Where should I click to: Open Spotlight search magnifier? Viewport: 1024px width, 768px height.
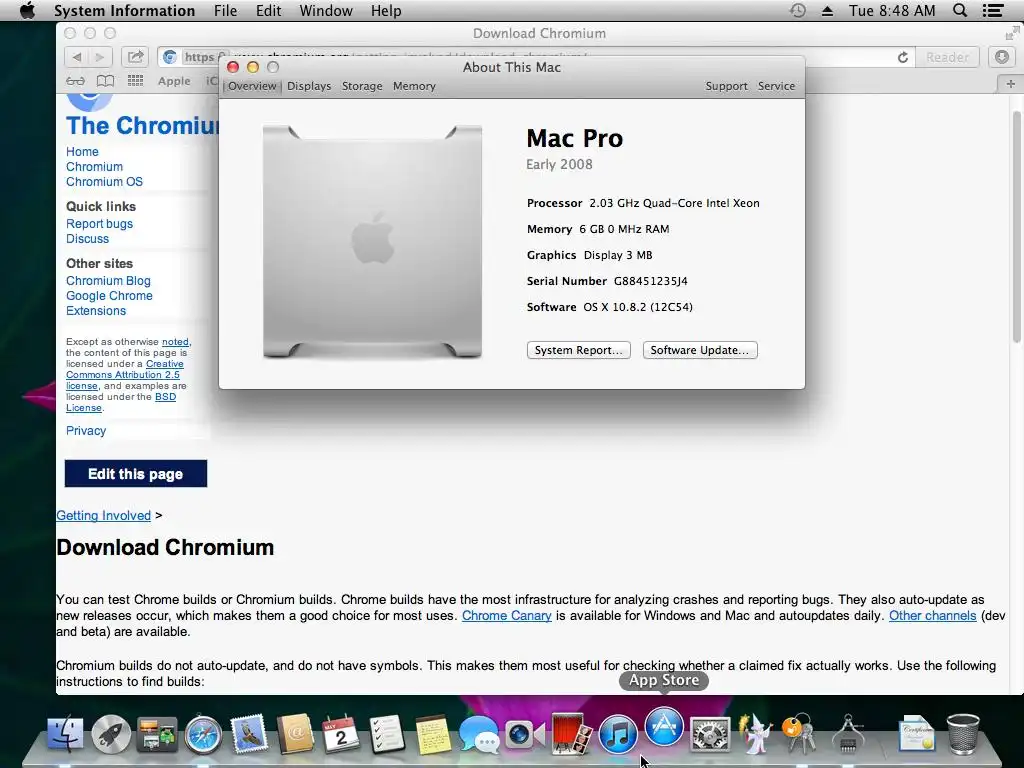960,11
